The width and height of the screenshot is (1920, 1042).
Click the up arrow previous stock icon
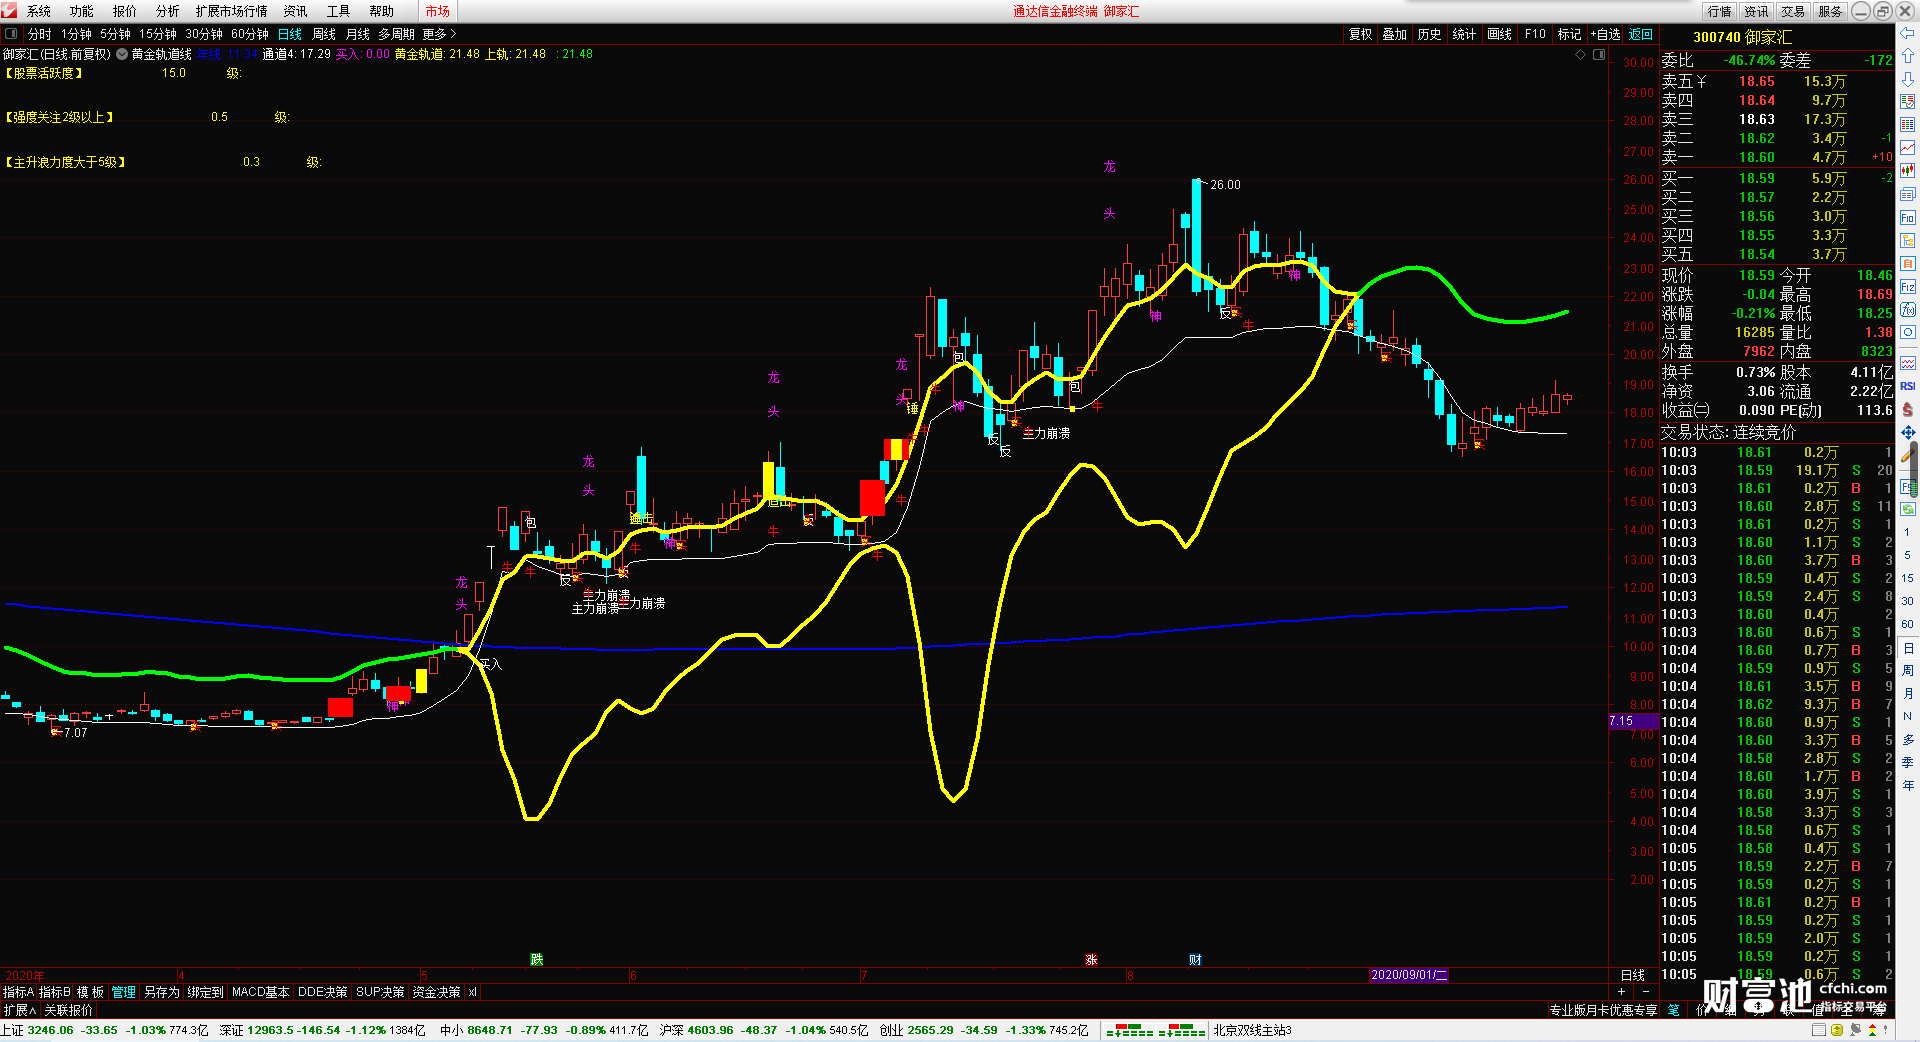1908,57
